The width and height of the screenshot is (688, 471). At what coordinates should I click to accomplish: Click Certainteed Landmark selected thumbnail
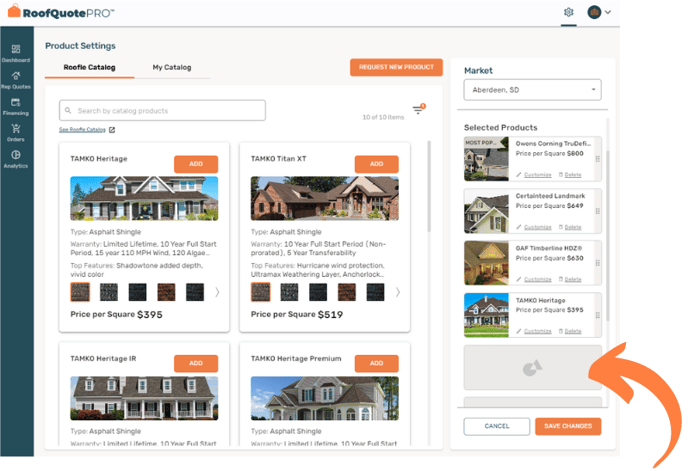pos(486,211)
